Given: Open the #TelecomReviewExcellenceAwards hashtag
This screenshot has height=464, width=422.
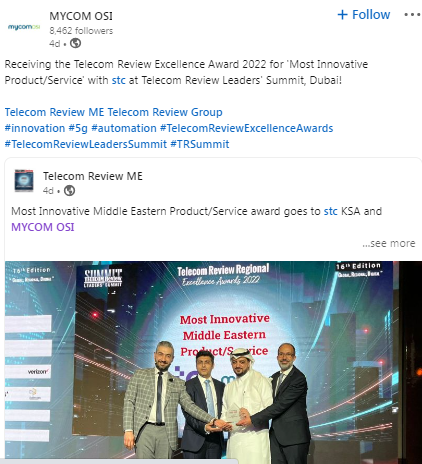Looking at the screenshot, I should click(246, 128).
